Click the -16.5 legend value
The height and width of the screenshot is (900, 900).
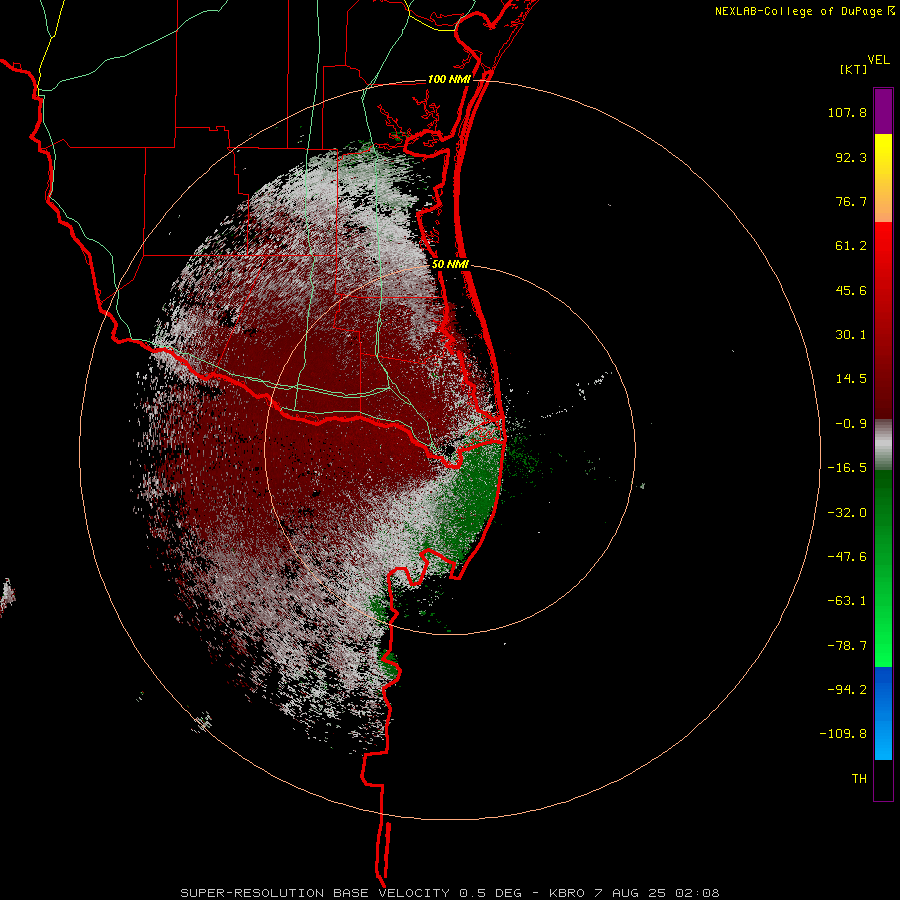click(847, 468)
